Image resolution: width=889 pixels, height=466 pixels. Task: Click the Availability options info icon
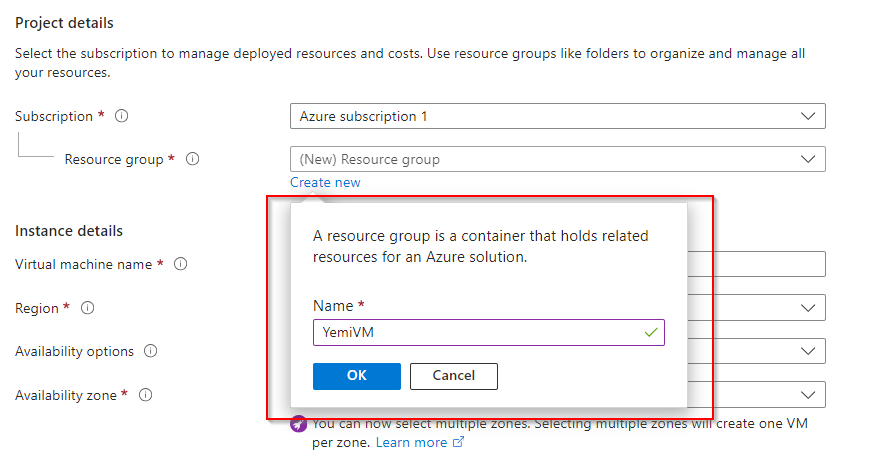(x=151, y=351)
